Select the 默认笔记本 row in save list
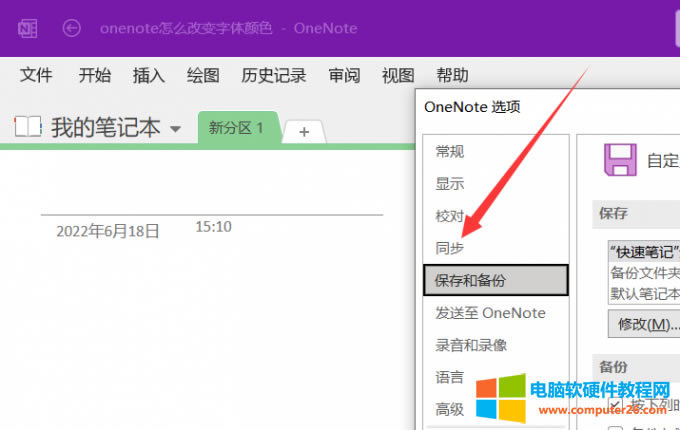The height and width of the screenshot is (430, 680). click(644, 293)
